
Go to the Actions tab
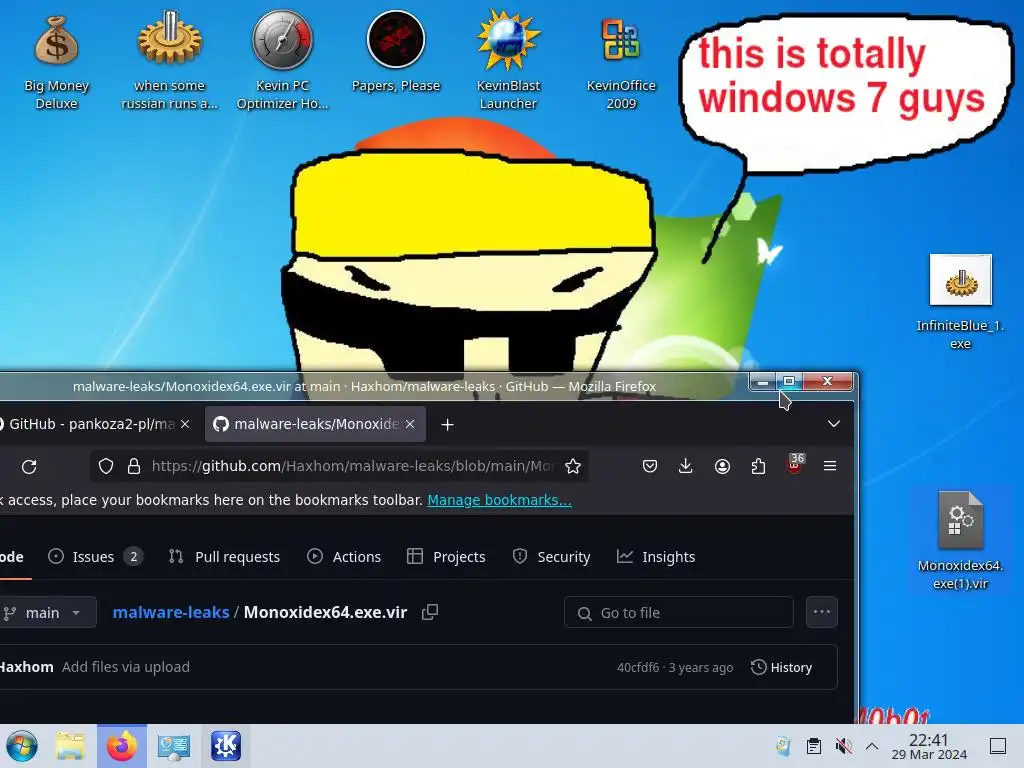pyautogui.click(x=344, y=556)
